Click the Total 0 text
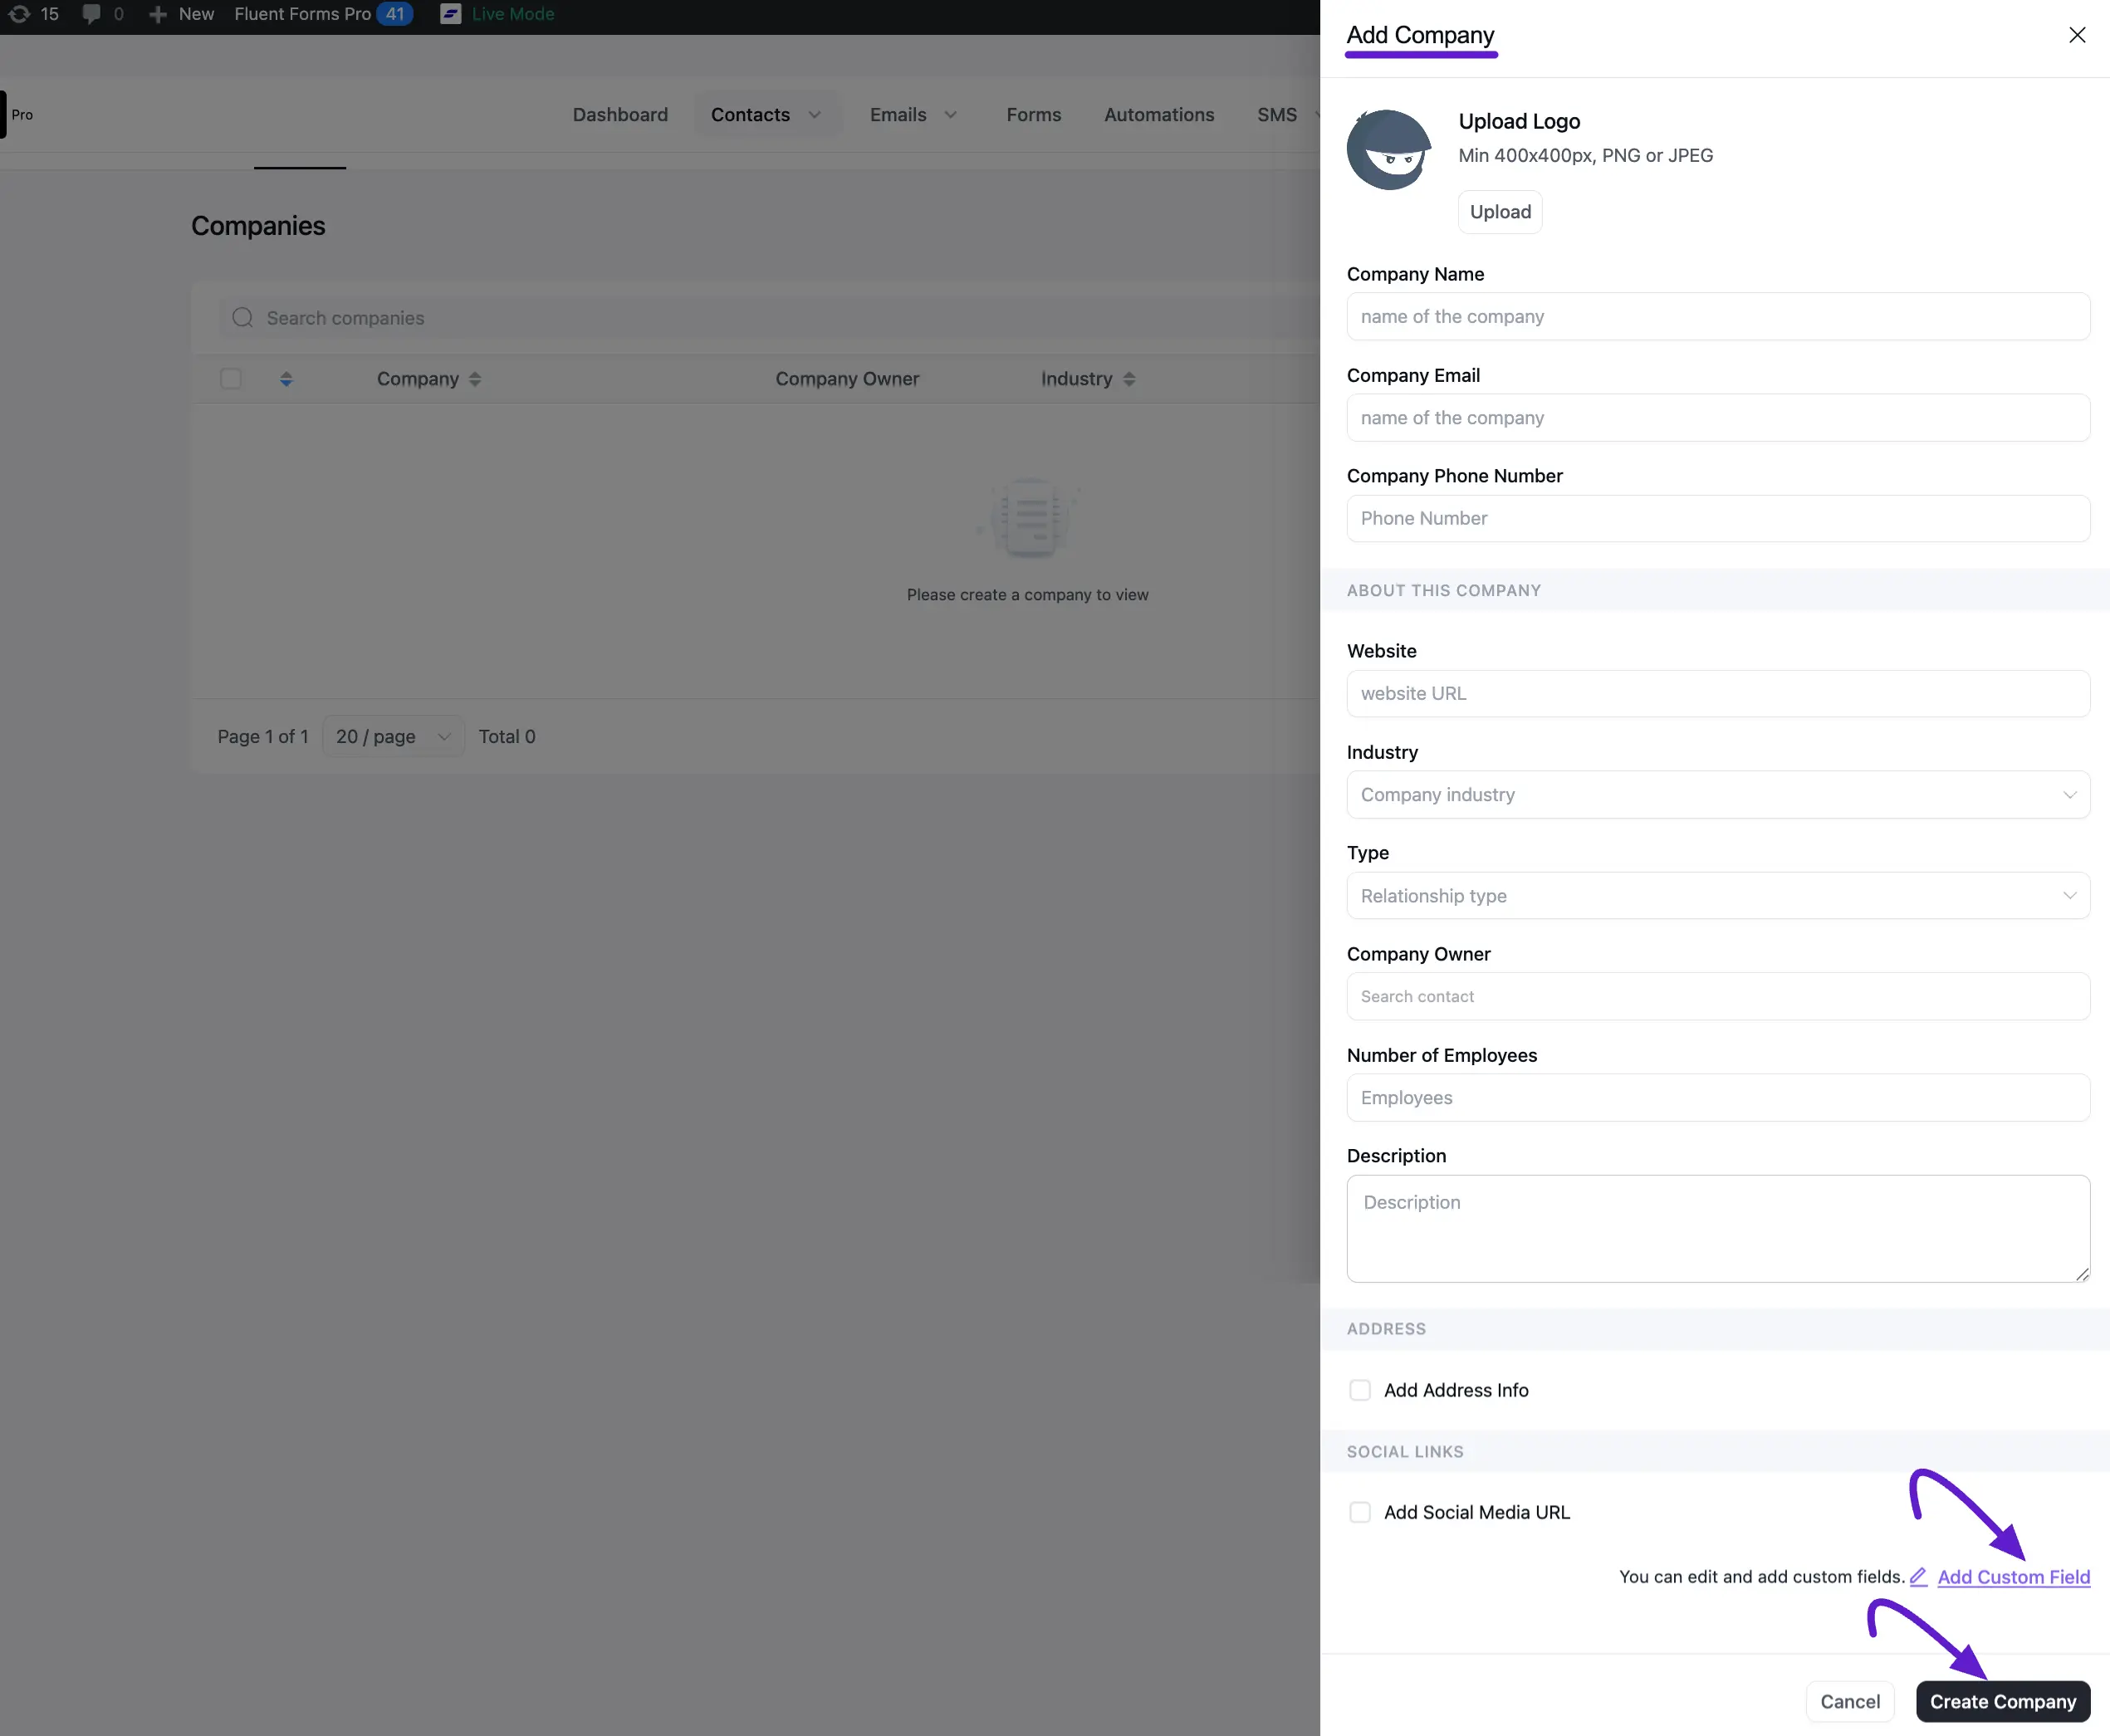Screen dimensions: 2110x1736 pos(507,737)
